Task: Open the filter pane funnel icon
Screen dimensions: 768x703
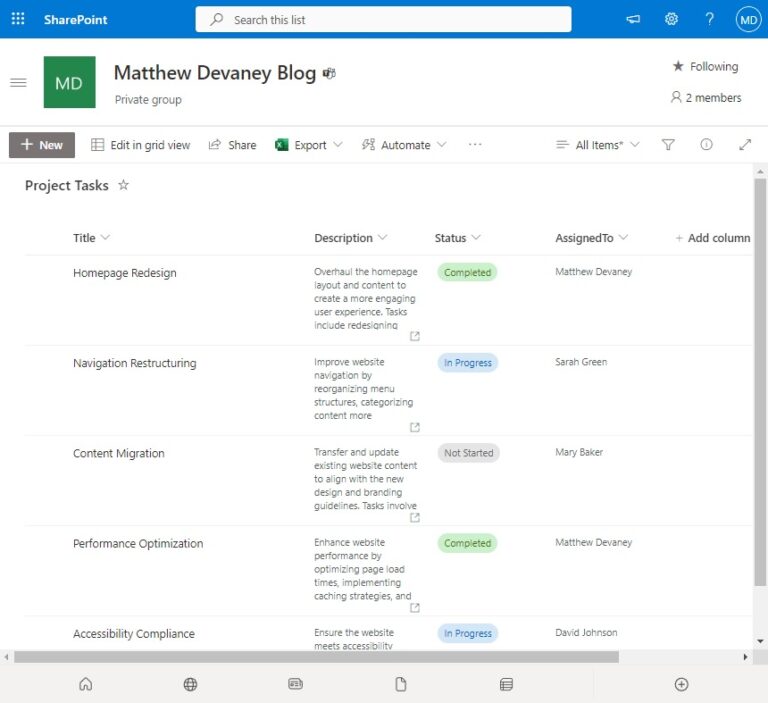Action: 668,145
